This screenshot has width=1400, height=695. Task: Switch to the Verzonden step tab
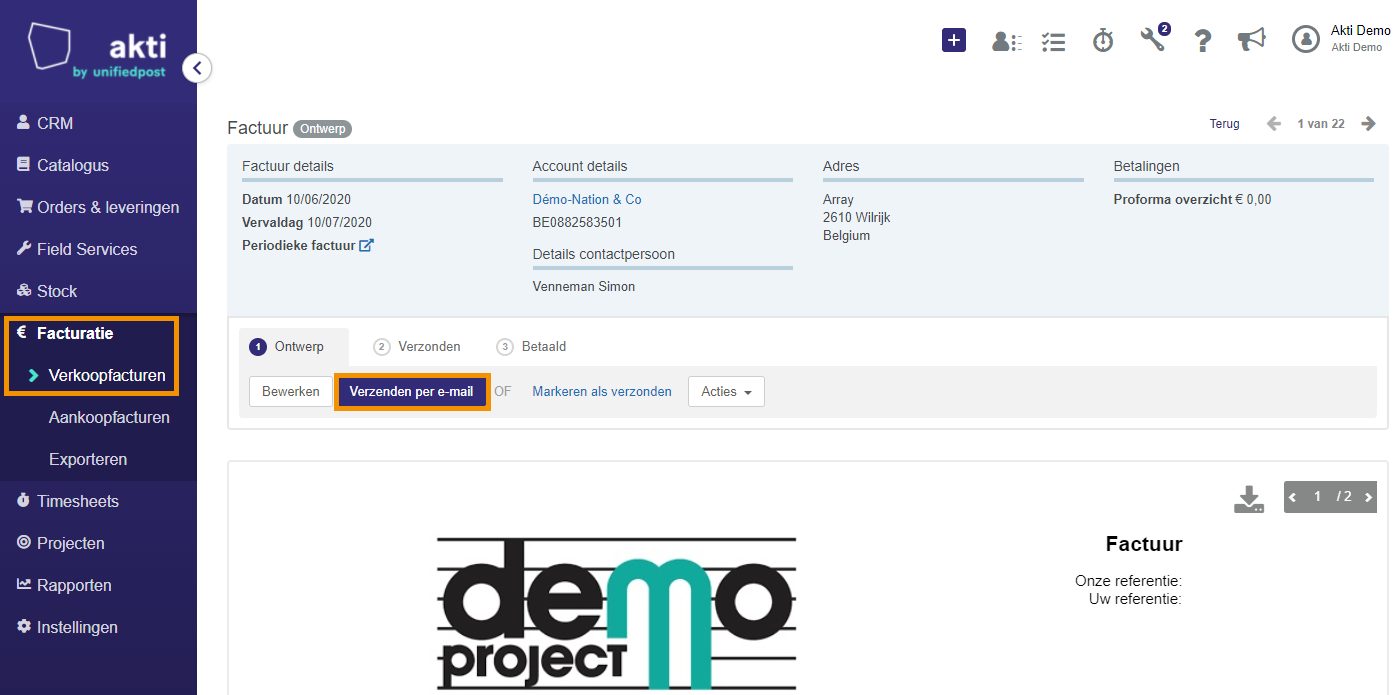pos(417,347)
